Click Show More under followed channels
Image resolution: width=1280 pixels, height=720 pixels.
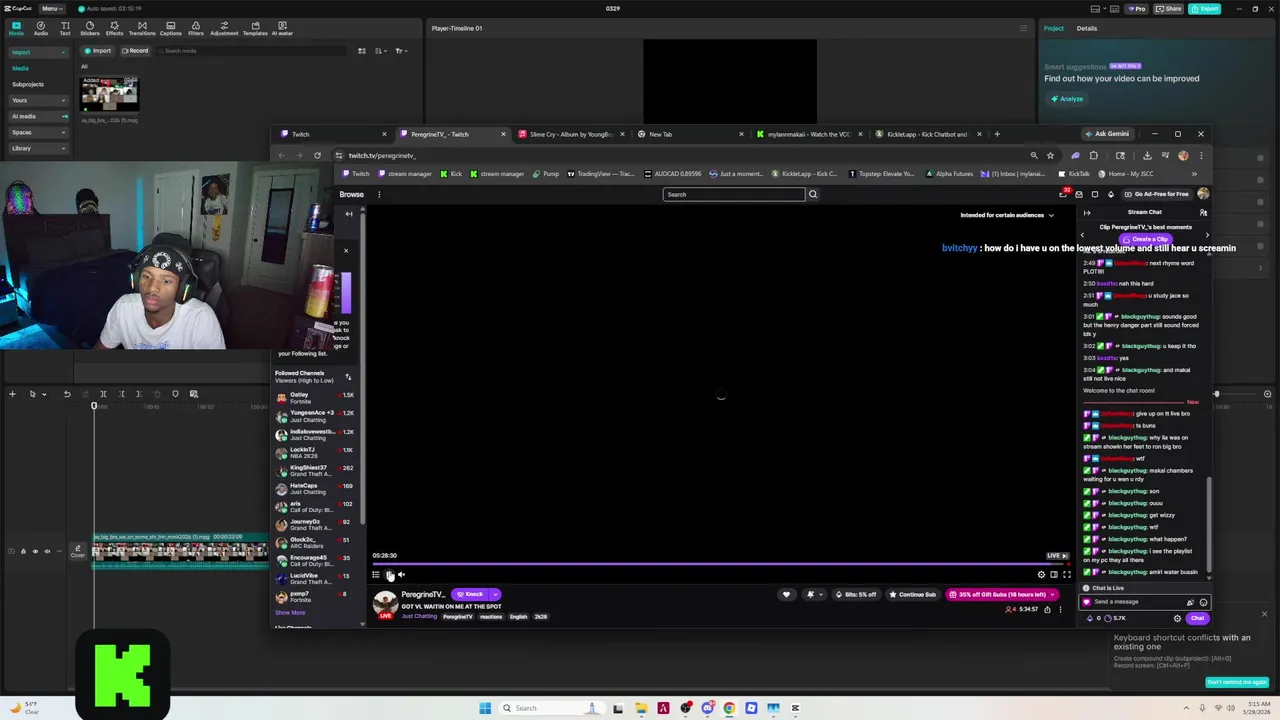point(290,612)
